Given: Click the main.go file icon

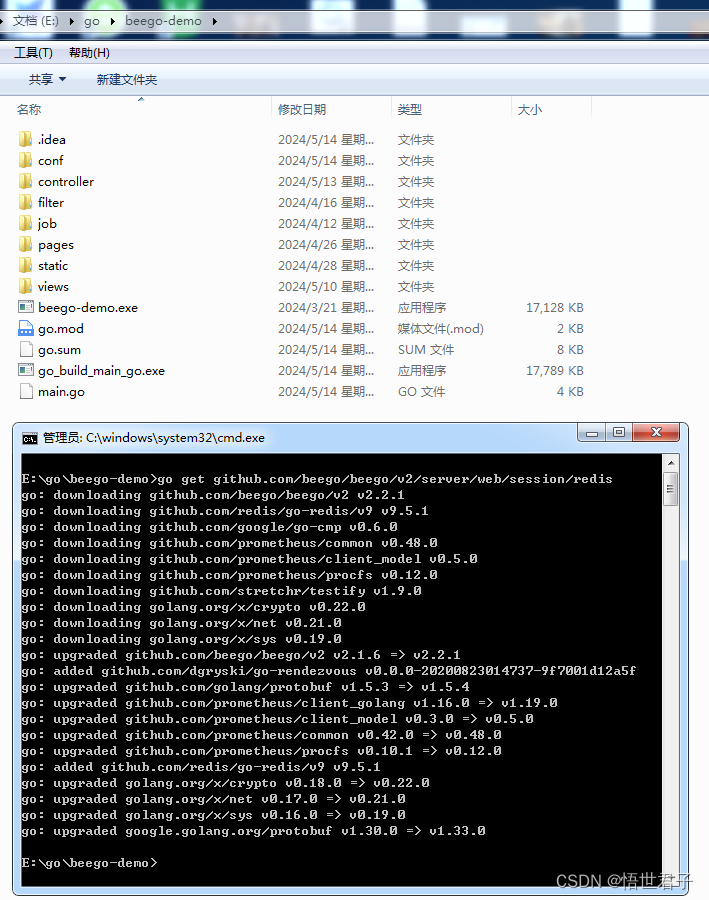Looking at the screenshot, I should (26, 391).
